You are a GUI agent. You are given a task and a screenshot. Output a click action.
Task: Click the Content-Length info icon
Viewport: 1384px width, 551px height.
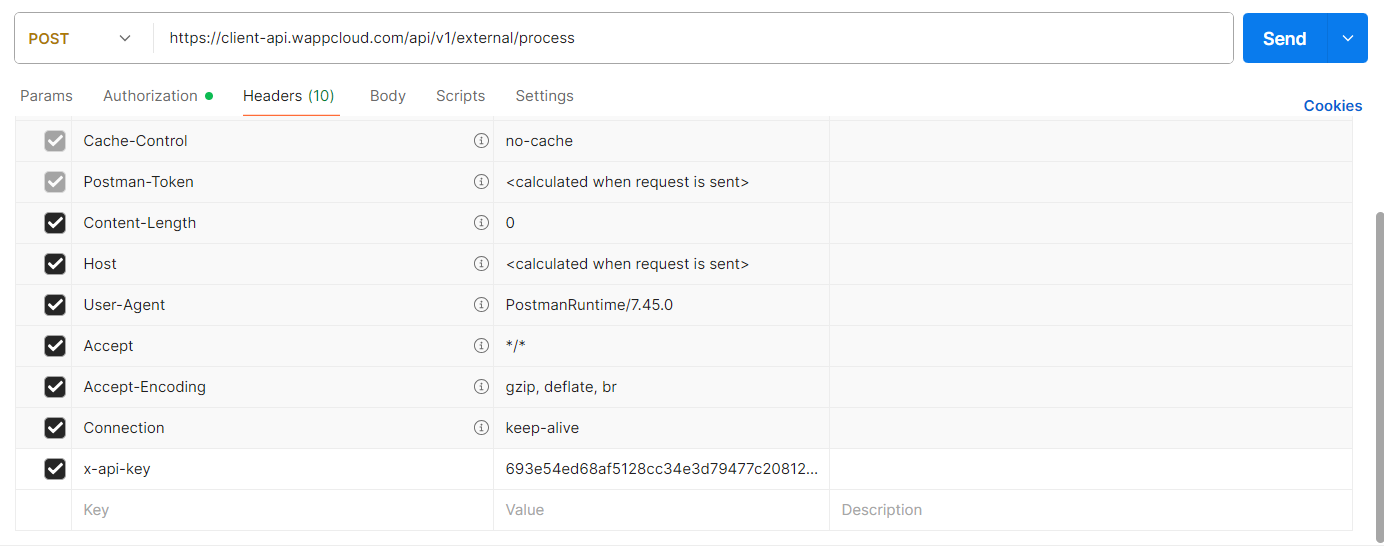coord(481,223)
